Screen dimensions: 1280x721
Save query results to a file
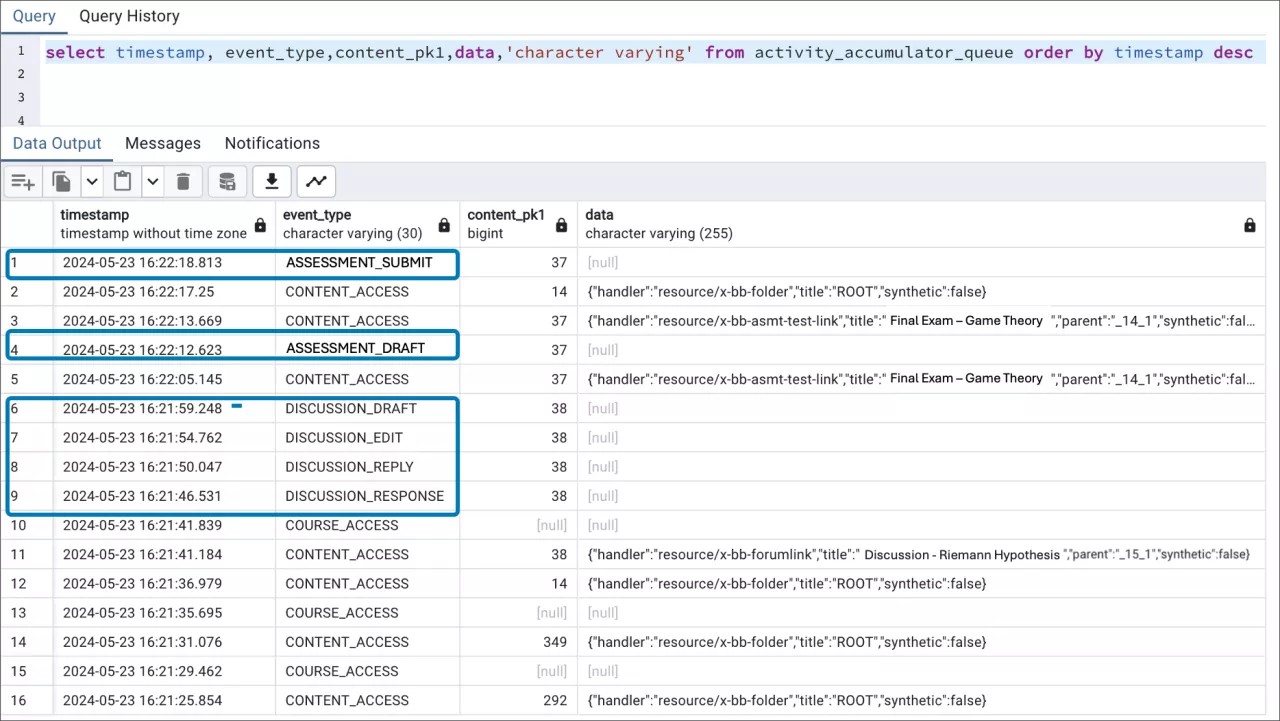pos(271,181)
